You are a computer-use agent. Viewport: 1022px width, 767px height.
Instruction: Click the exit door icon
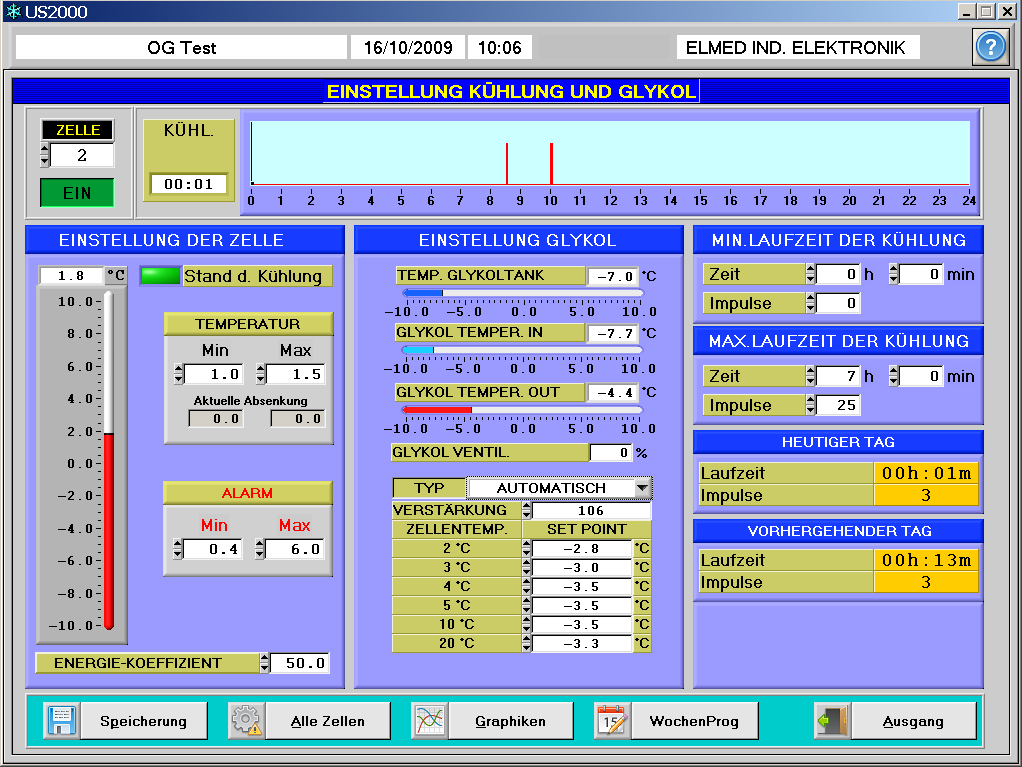[x=832, y=720]
